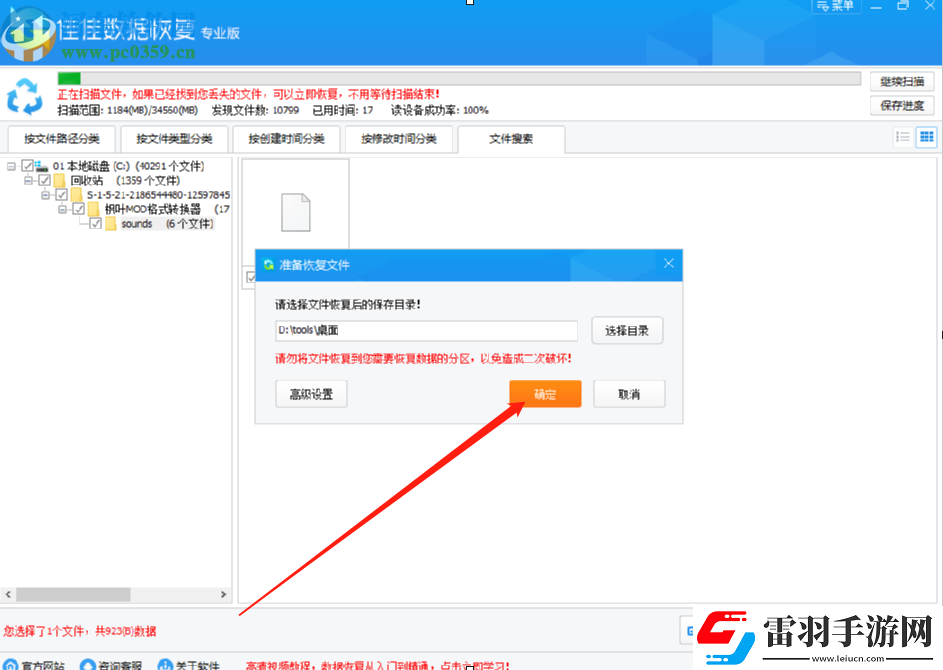
Task: Click the 关于软件 icon
Action: pyautogui.click(x=165, y=665)
